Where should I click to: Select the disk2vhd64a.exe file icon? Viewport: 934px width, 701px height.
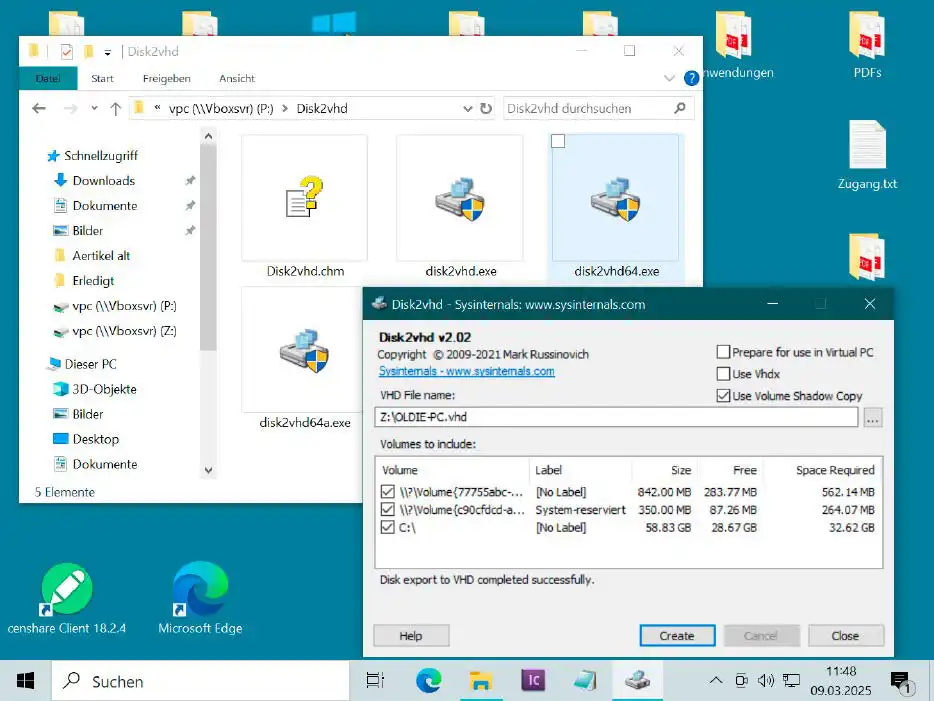(x=304, y=350)
